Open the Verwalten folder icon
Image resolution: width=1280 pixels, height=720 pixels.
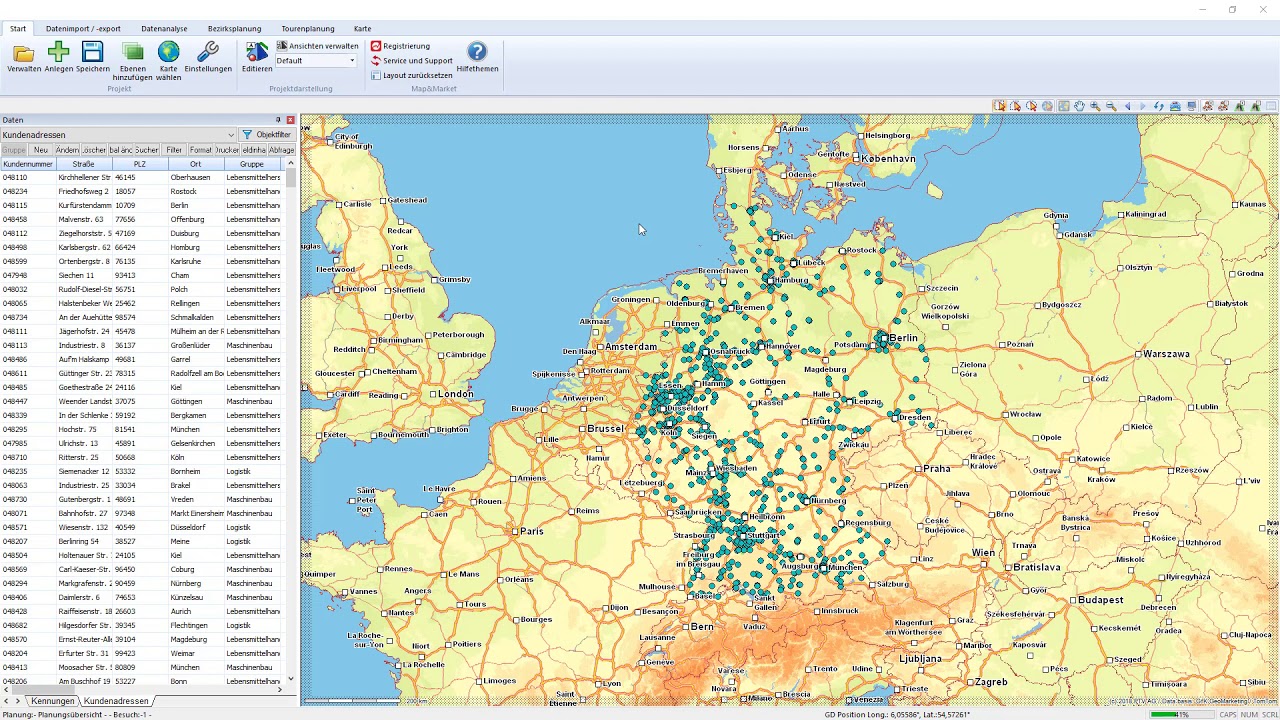pos(24,58)
